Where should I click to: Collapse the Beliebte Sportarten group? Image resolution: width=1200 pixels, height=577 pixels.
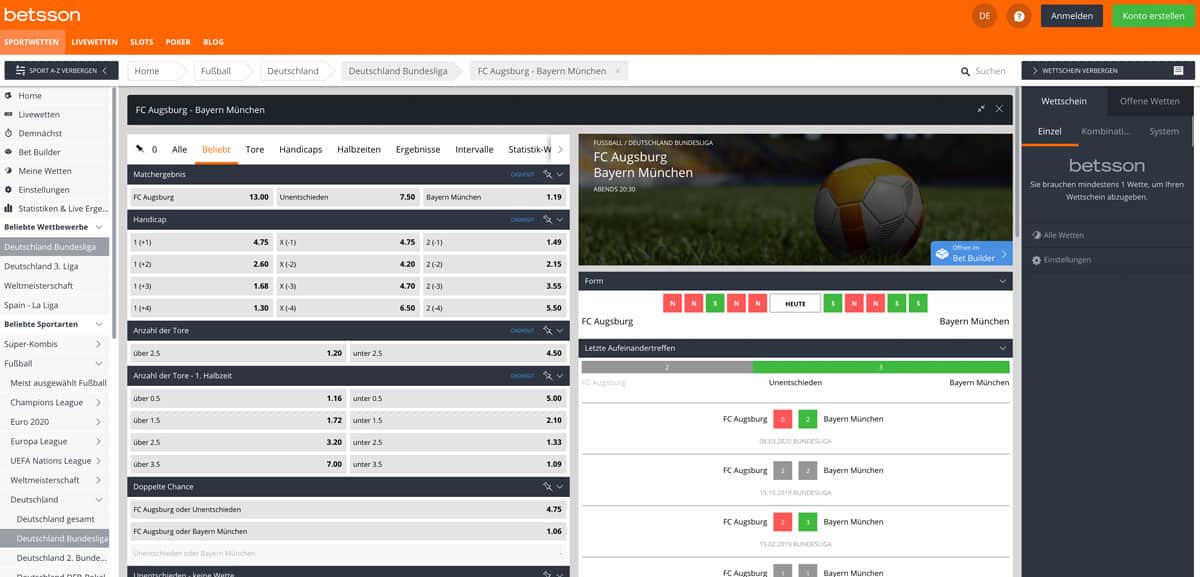[x=98, y=324]
